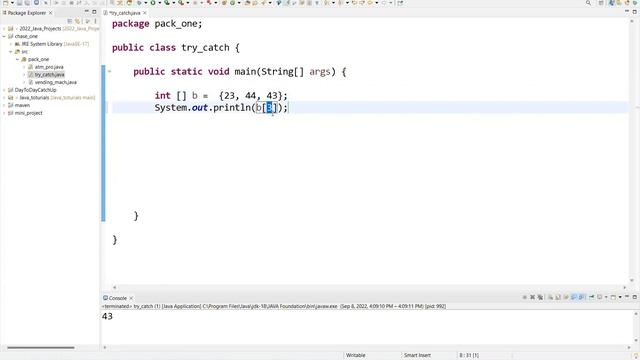Close the Console view tab

coord(131,298)
